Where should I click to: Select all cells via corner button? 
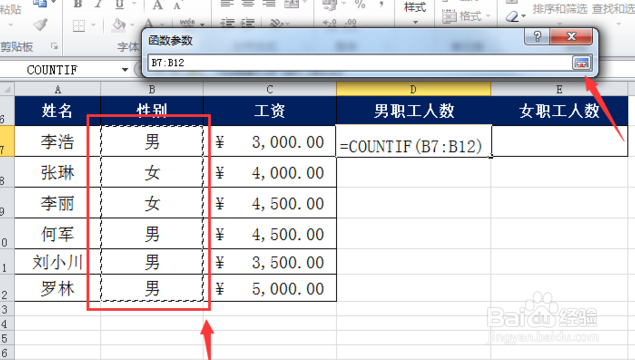7,89
